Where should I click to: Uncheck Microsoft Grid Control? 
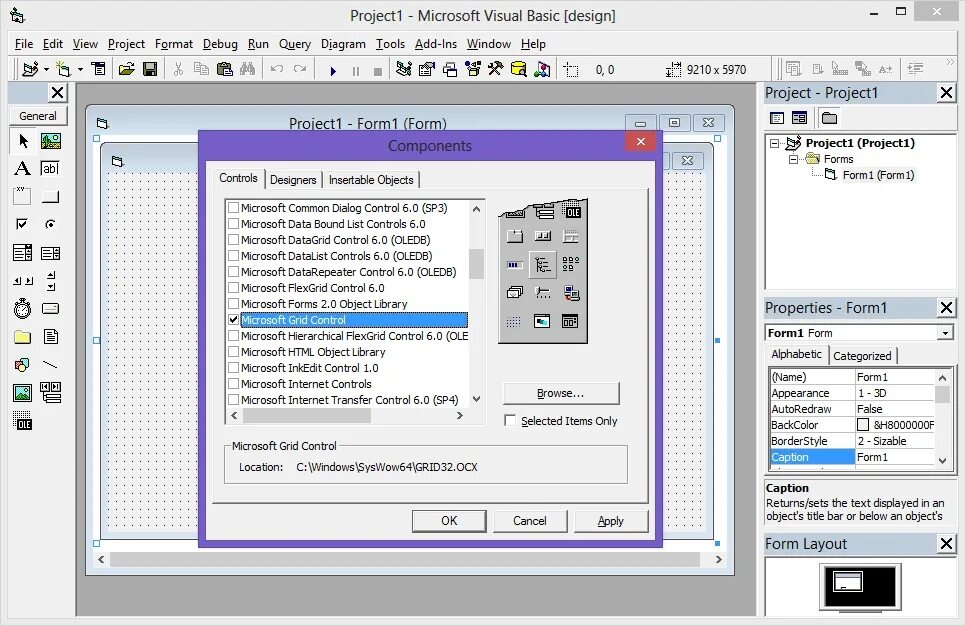point(233,320)
